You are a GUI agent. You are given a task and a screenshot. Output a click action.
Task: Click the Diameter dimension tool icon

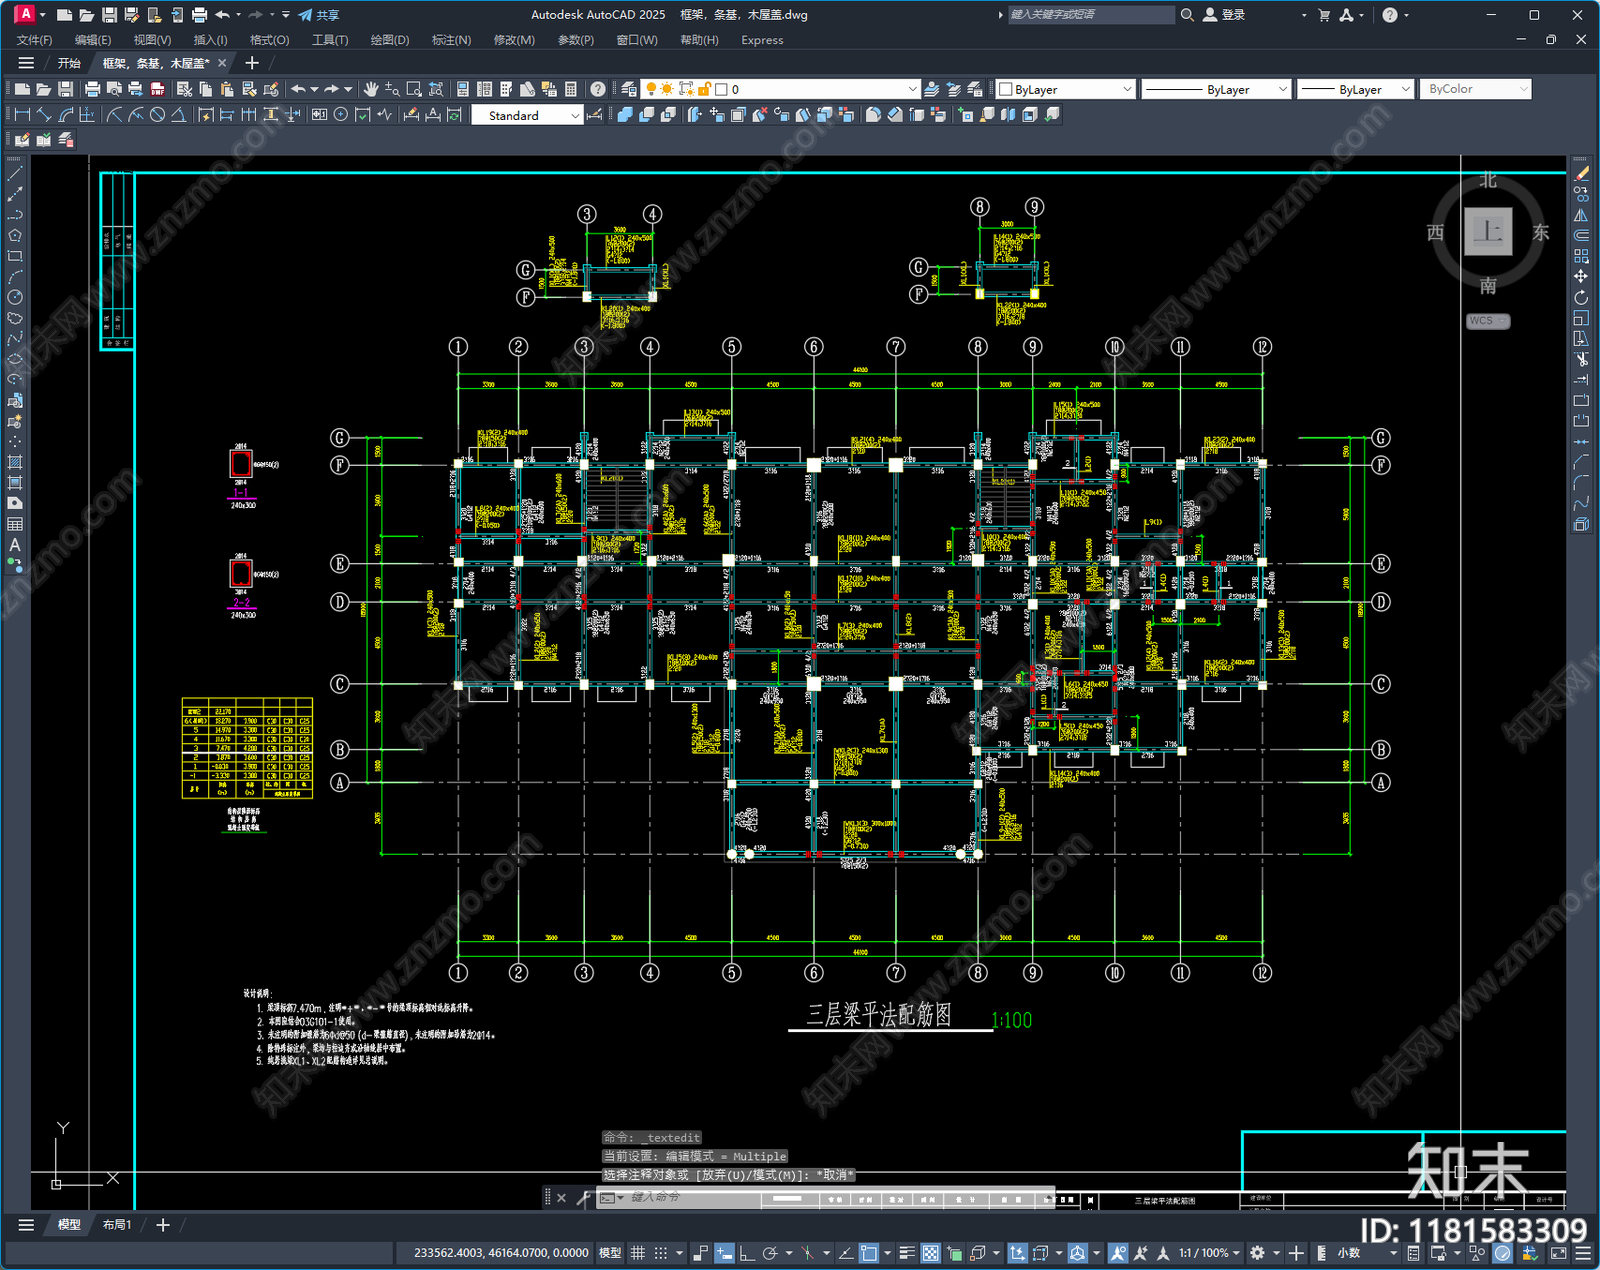[x=157, y=115]
